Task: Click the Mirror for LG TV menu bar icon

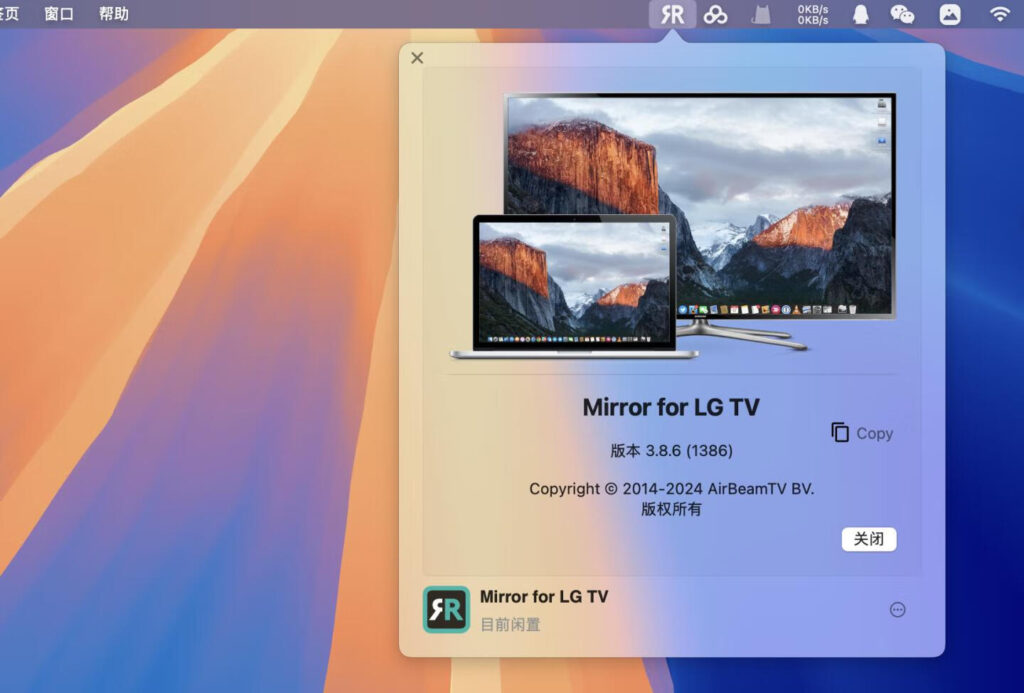Action: tap(673, 14)
